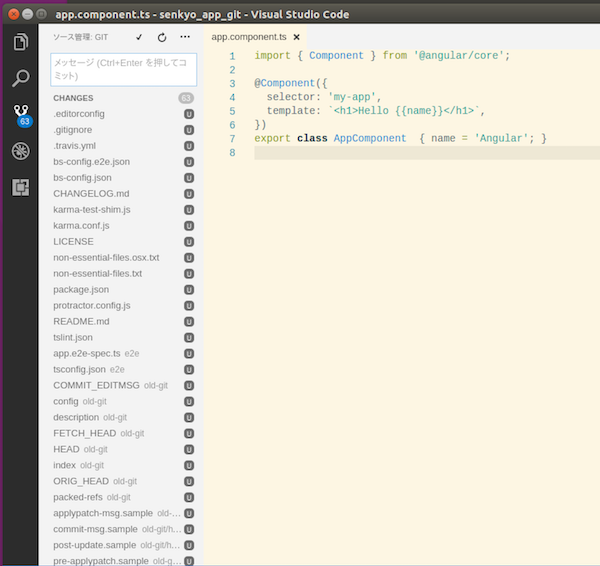
Task: Select protractor.config.js change
Action: coord(122,306)
